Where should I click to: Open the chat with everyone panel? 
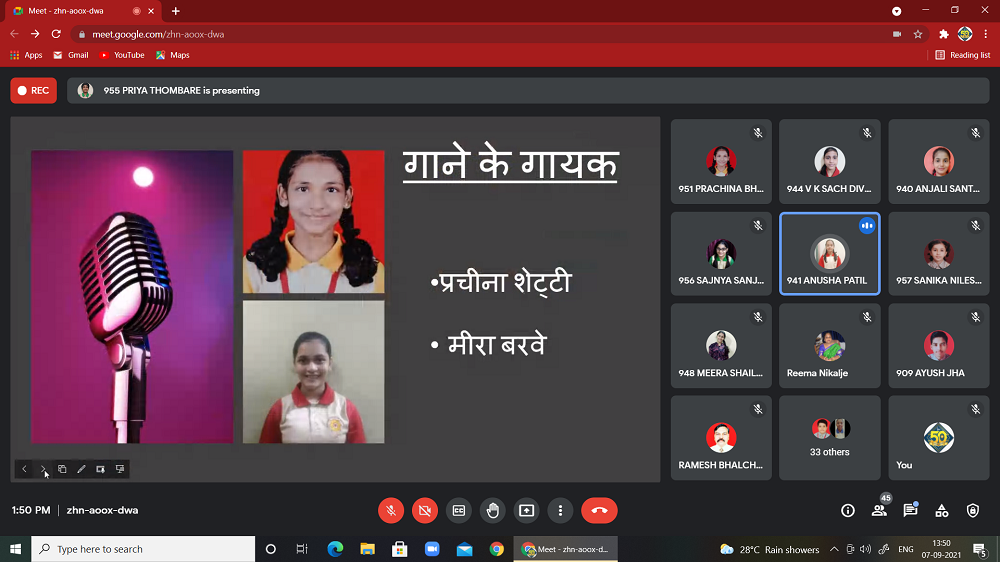[910, 510]
